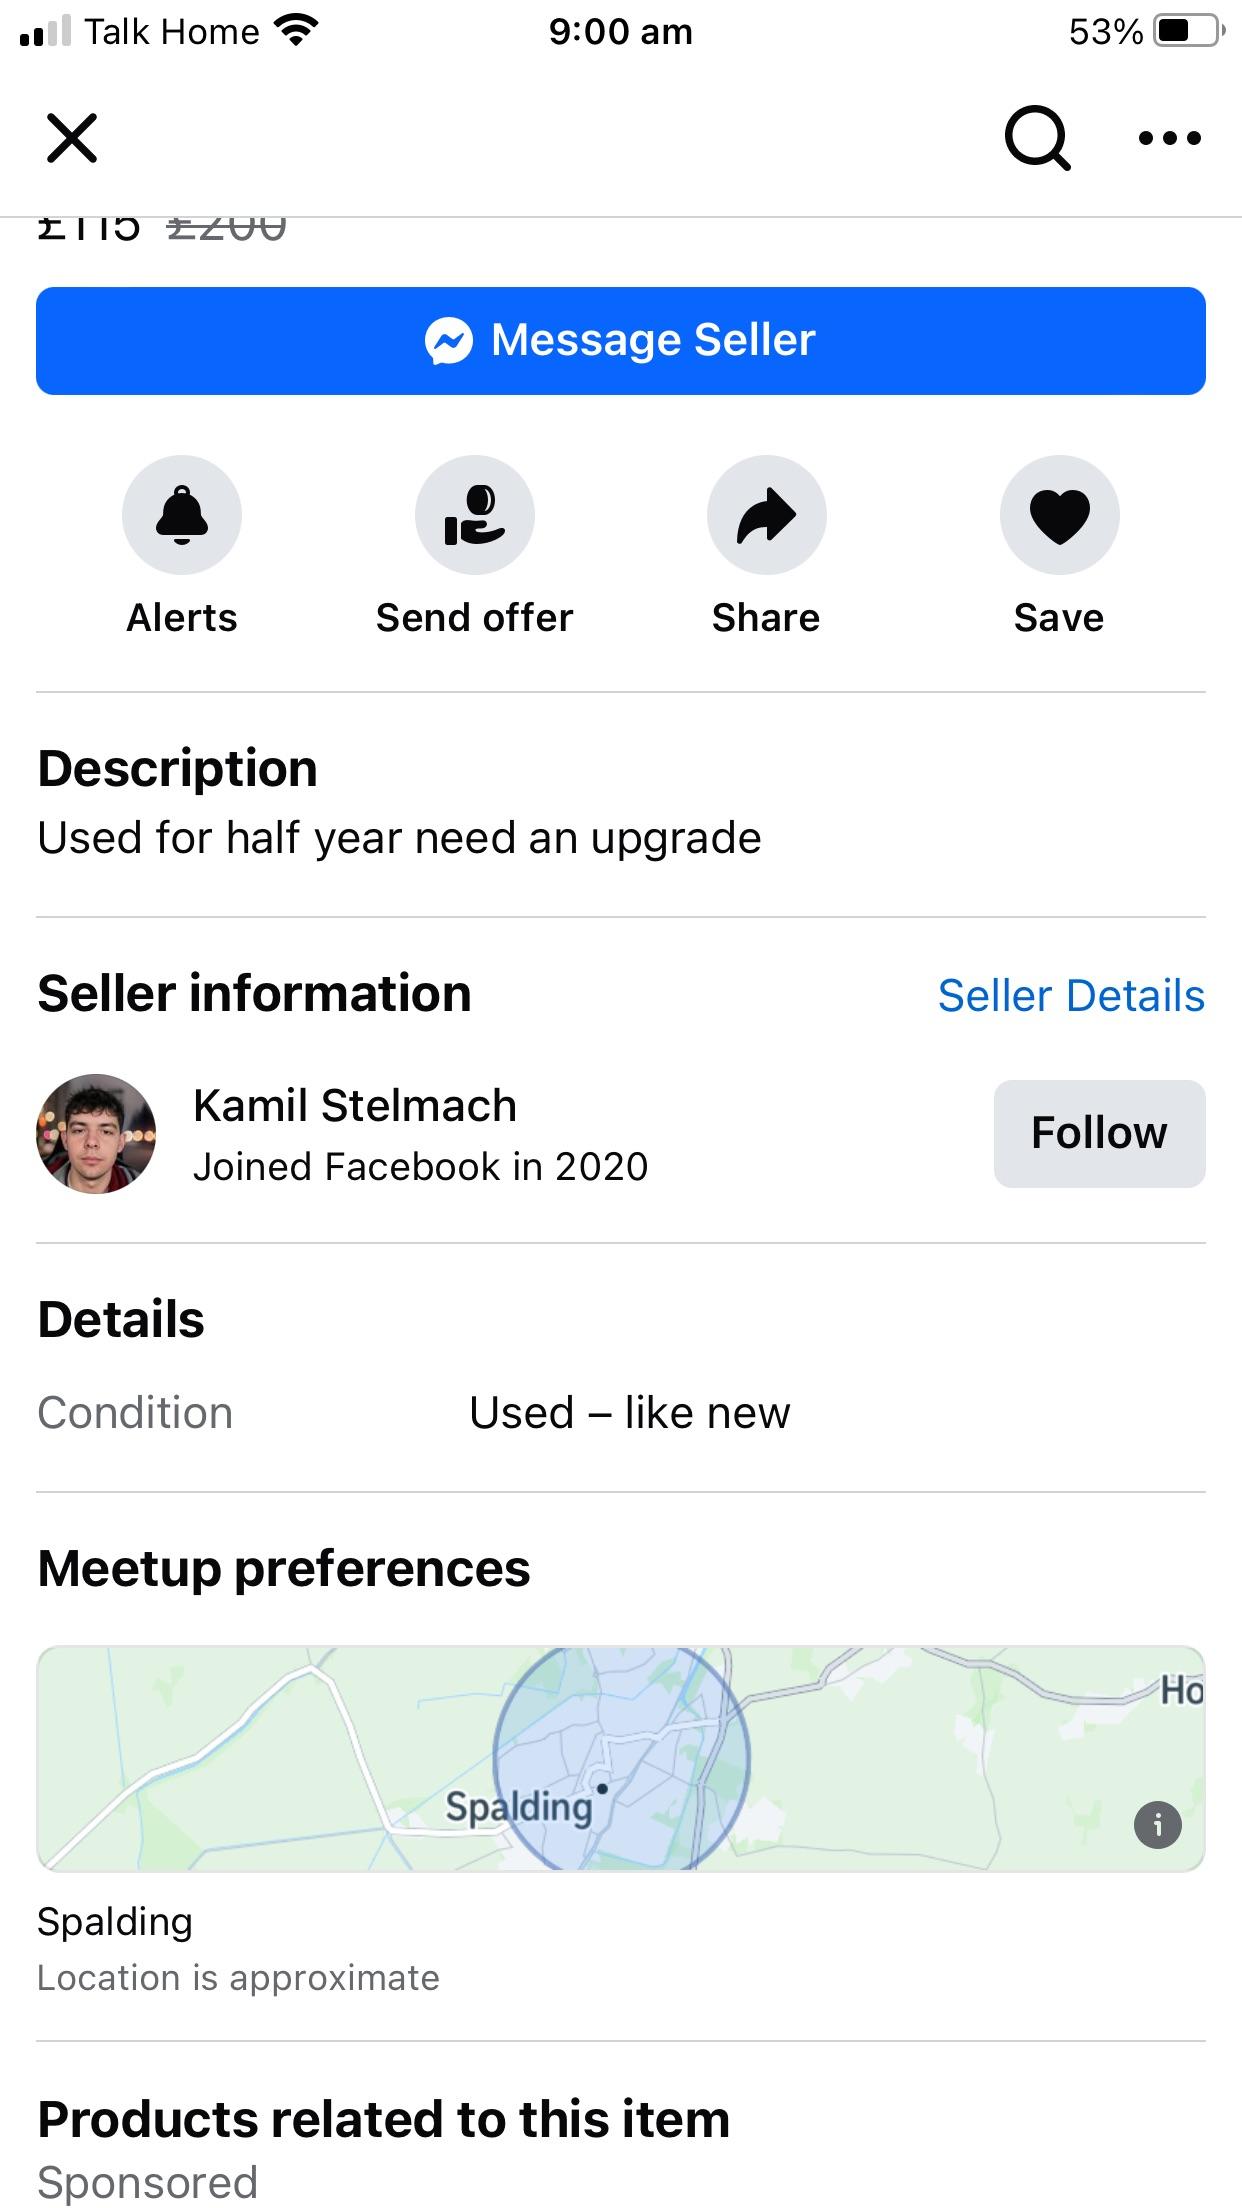Open the three-dot more options menu
Screen dimensions: 1242x2208
pos(1169,138)
